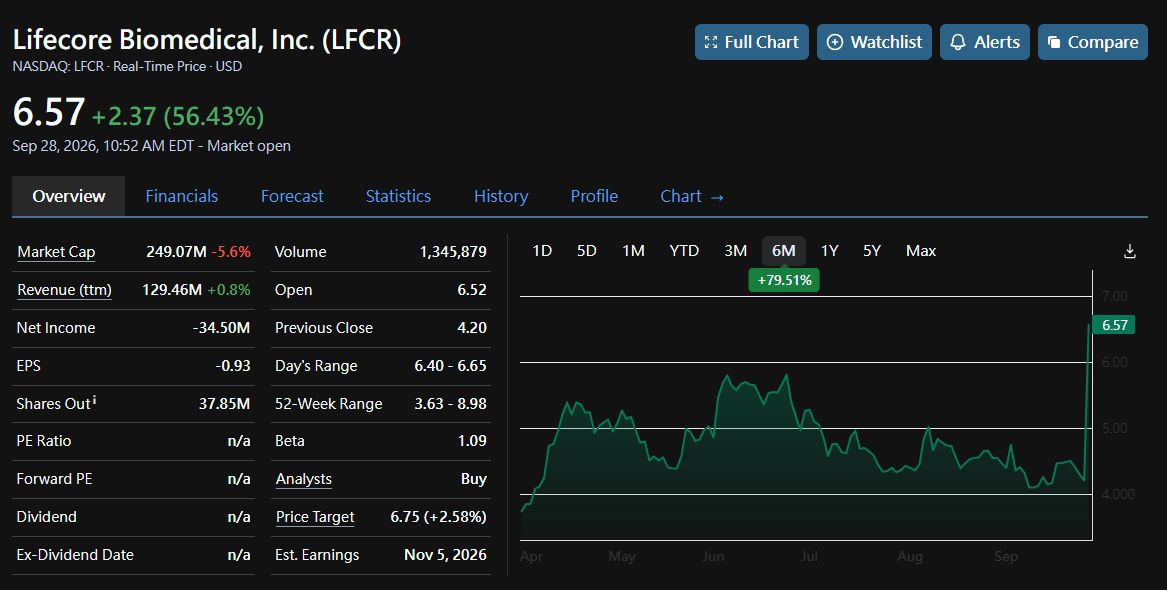The image size is (1167, 590).
Task: Click the Open value 6.52
Action: coord(472,290)
